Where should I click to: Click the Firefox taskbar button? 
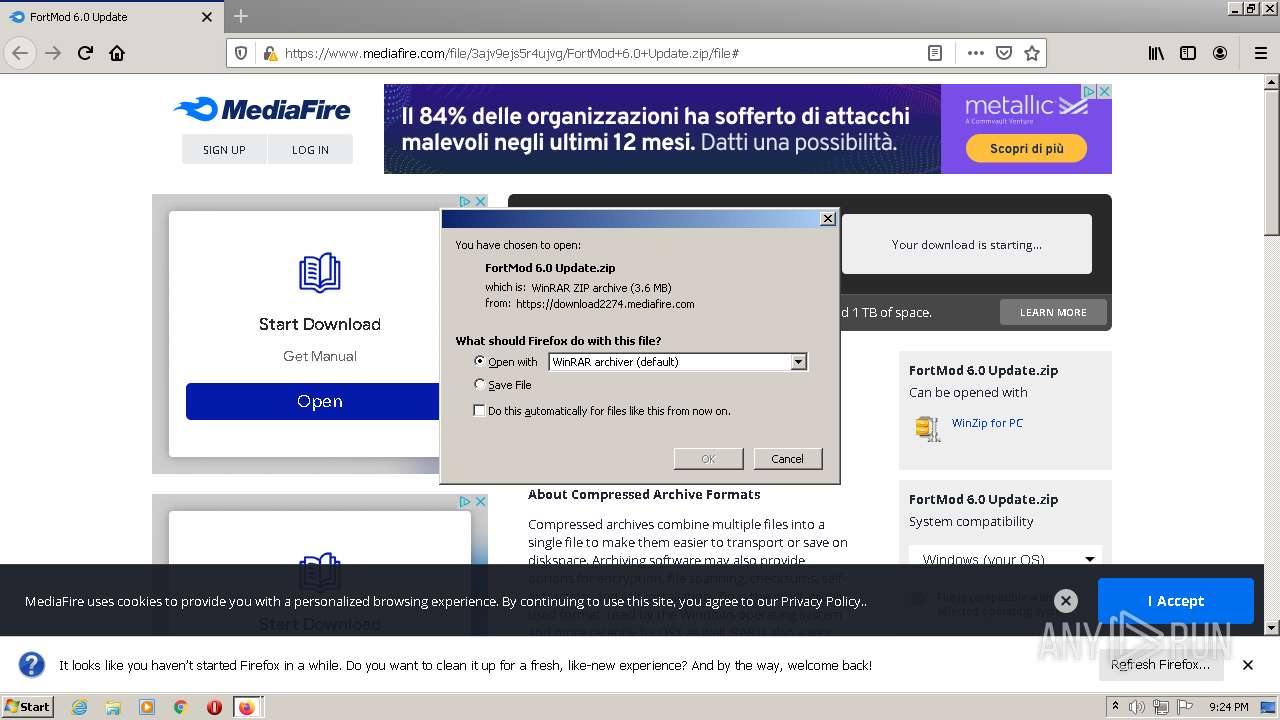coord(247,707)
